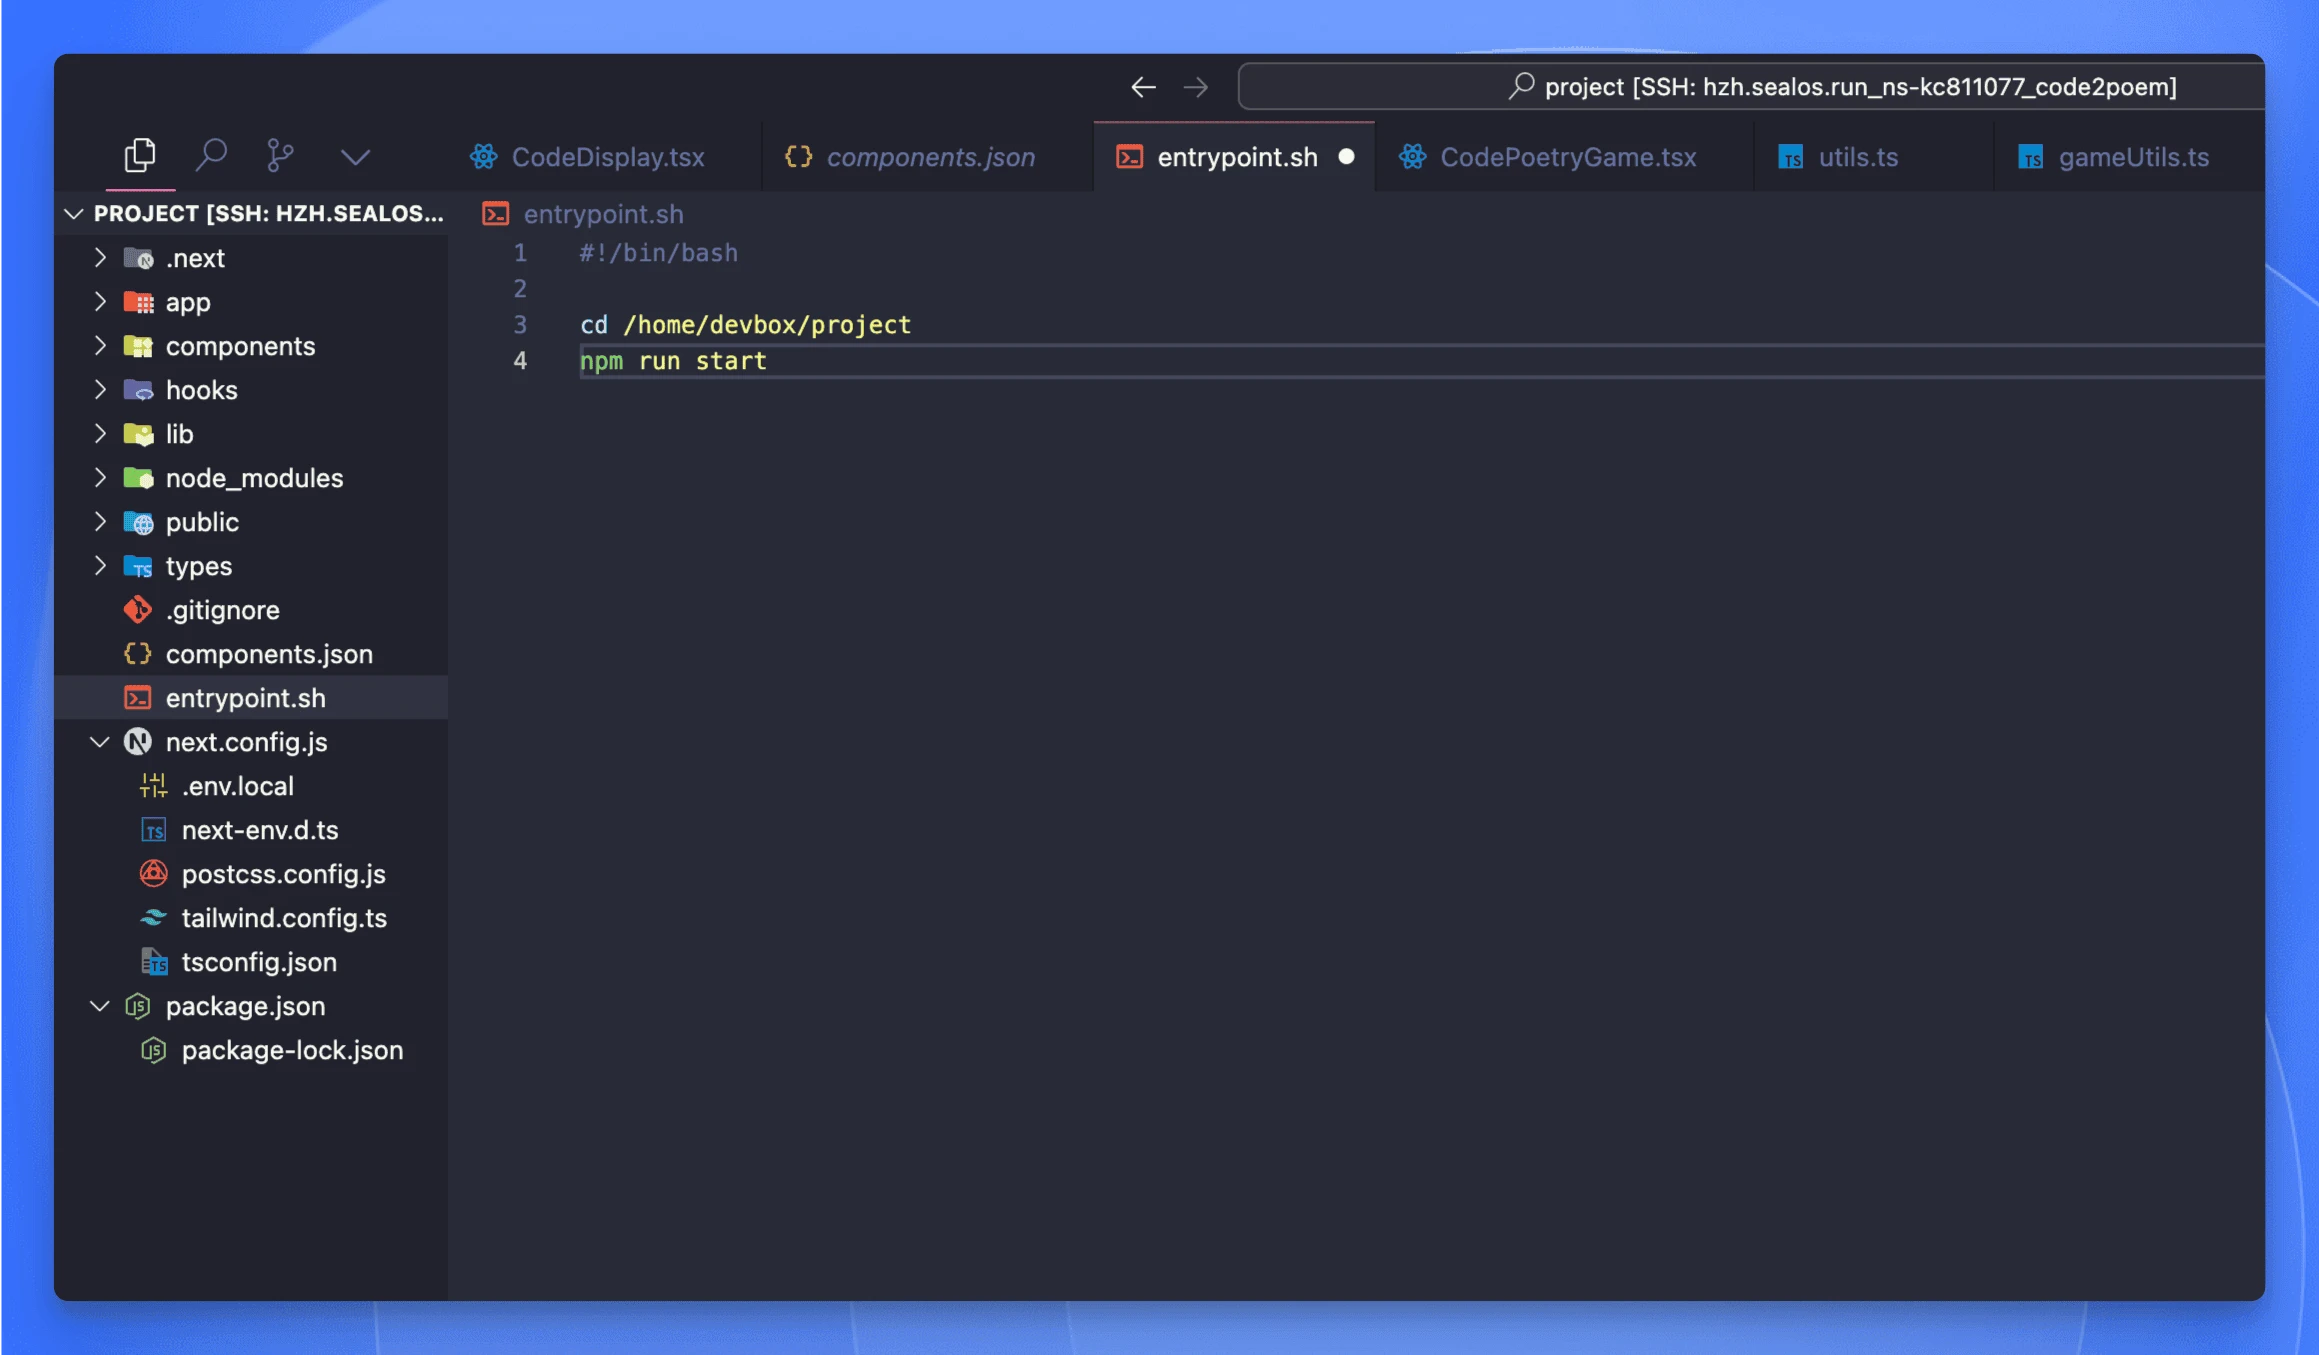Click the git icon next to .gitignore
The image size is (2319, 1355).
(x=137, y=610)
